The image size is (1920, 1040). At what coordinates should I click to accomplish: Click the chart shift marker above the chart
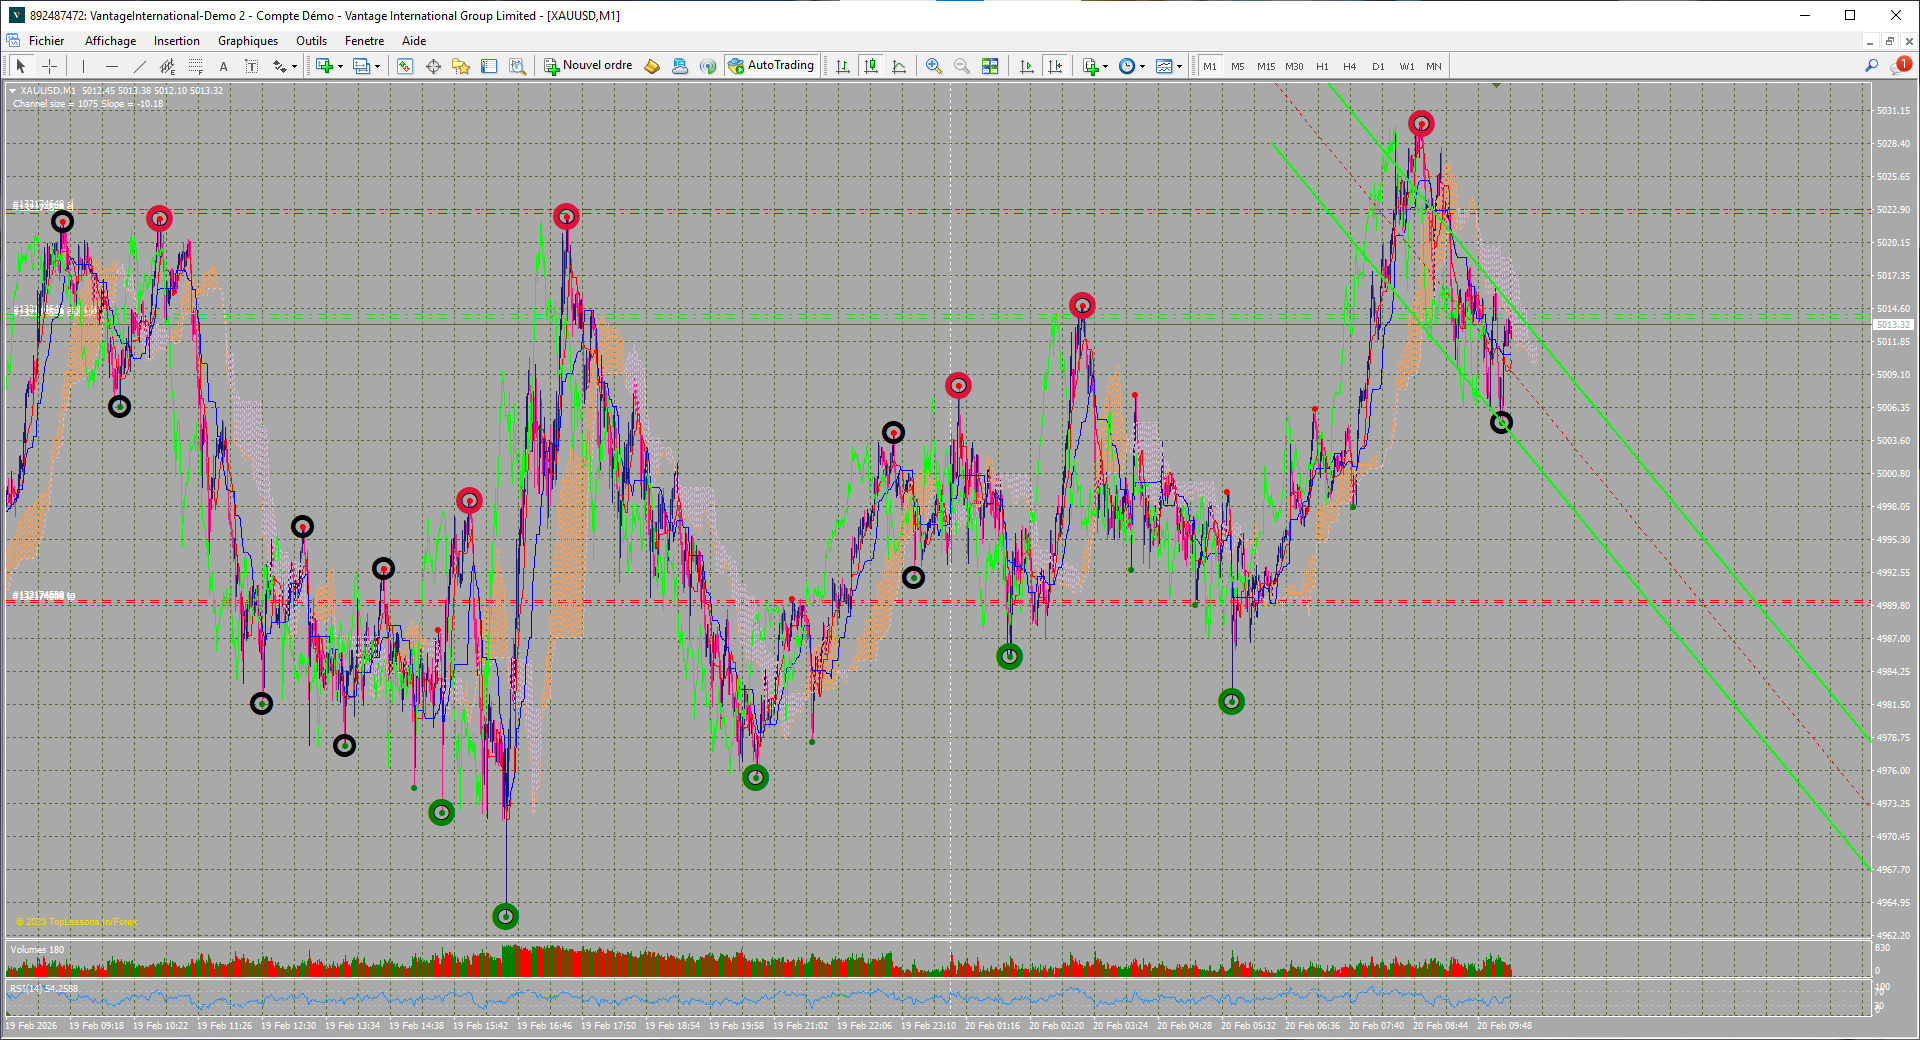tap(1496, 86)
